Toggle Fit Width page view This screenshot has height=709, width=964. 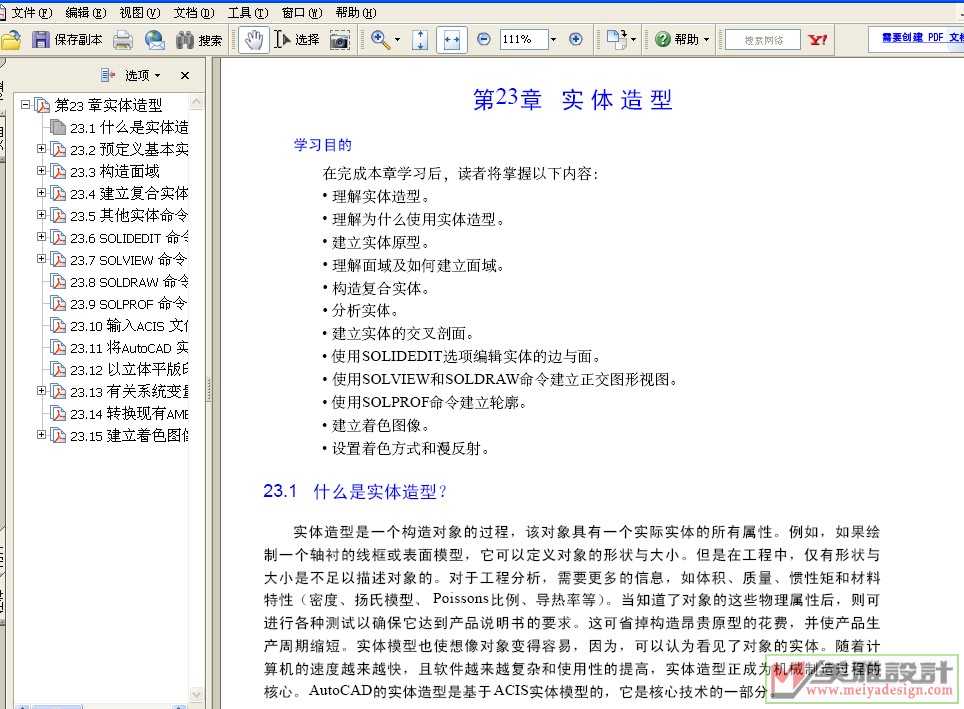[452, 40]
